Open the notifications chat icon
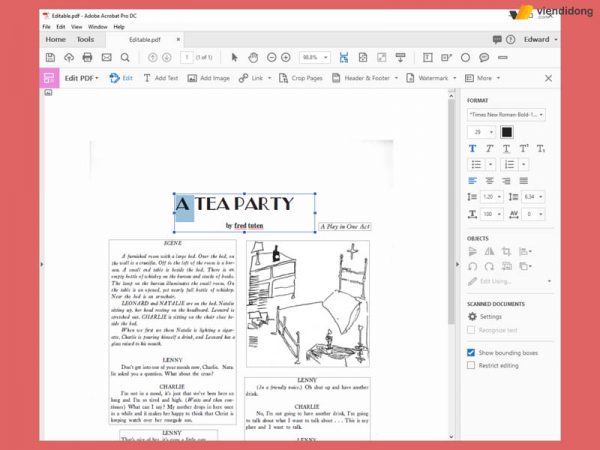The image size is (600, 450). tap(497, 39)
